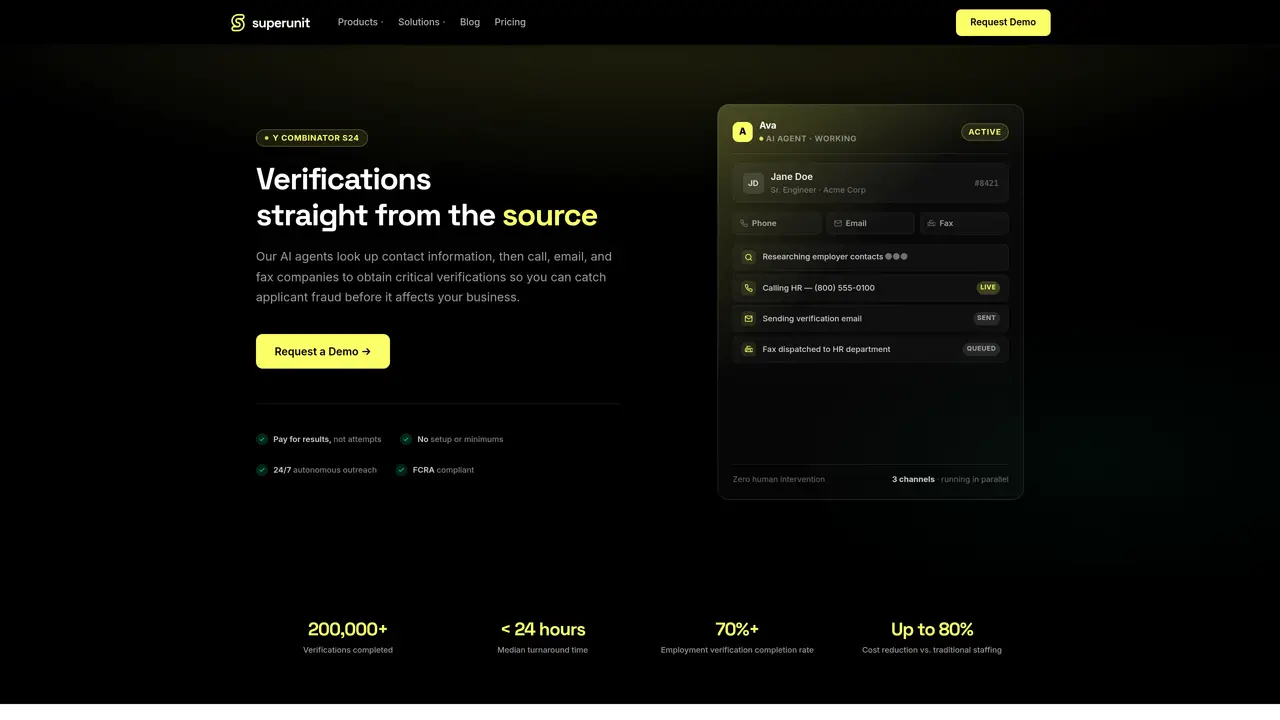Viewport: 1280px width, 720px height.
Task: Expand the Solutions dropdown menu
Action: [422, 22]
